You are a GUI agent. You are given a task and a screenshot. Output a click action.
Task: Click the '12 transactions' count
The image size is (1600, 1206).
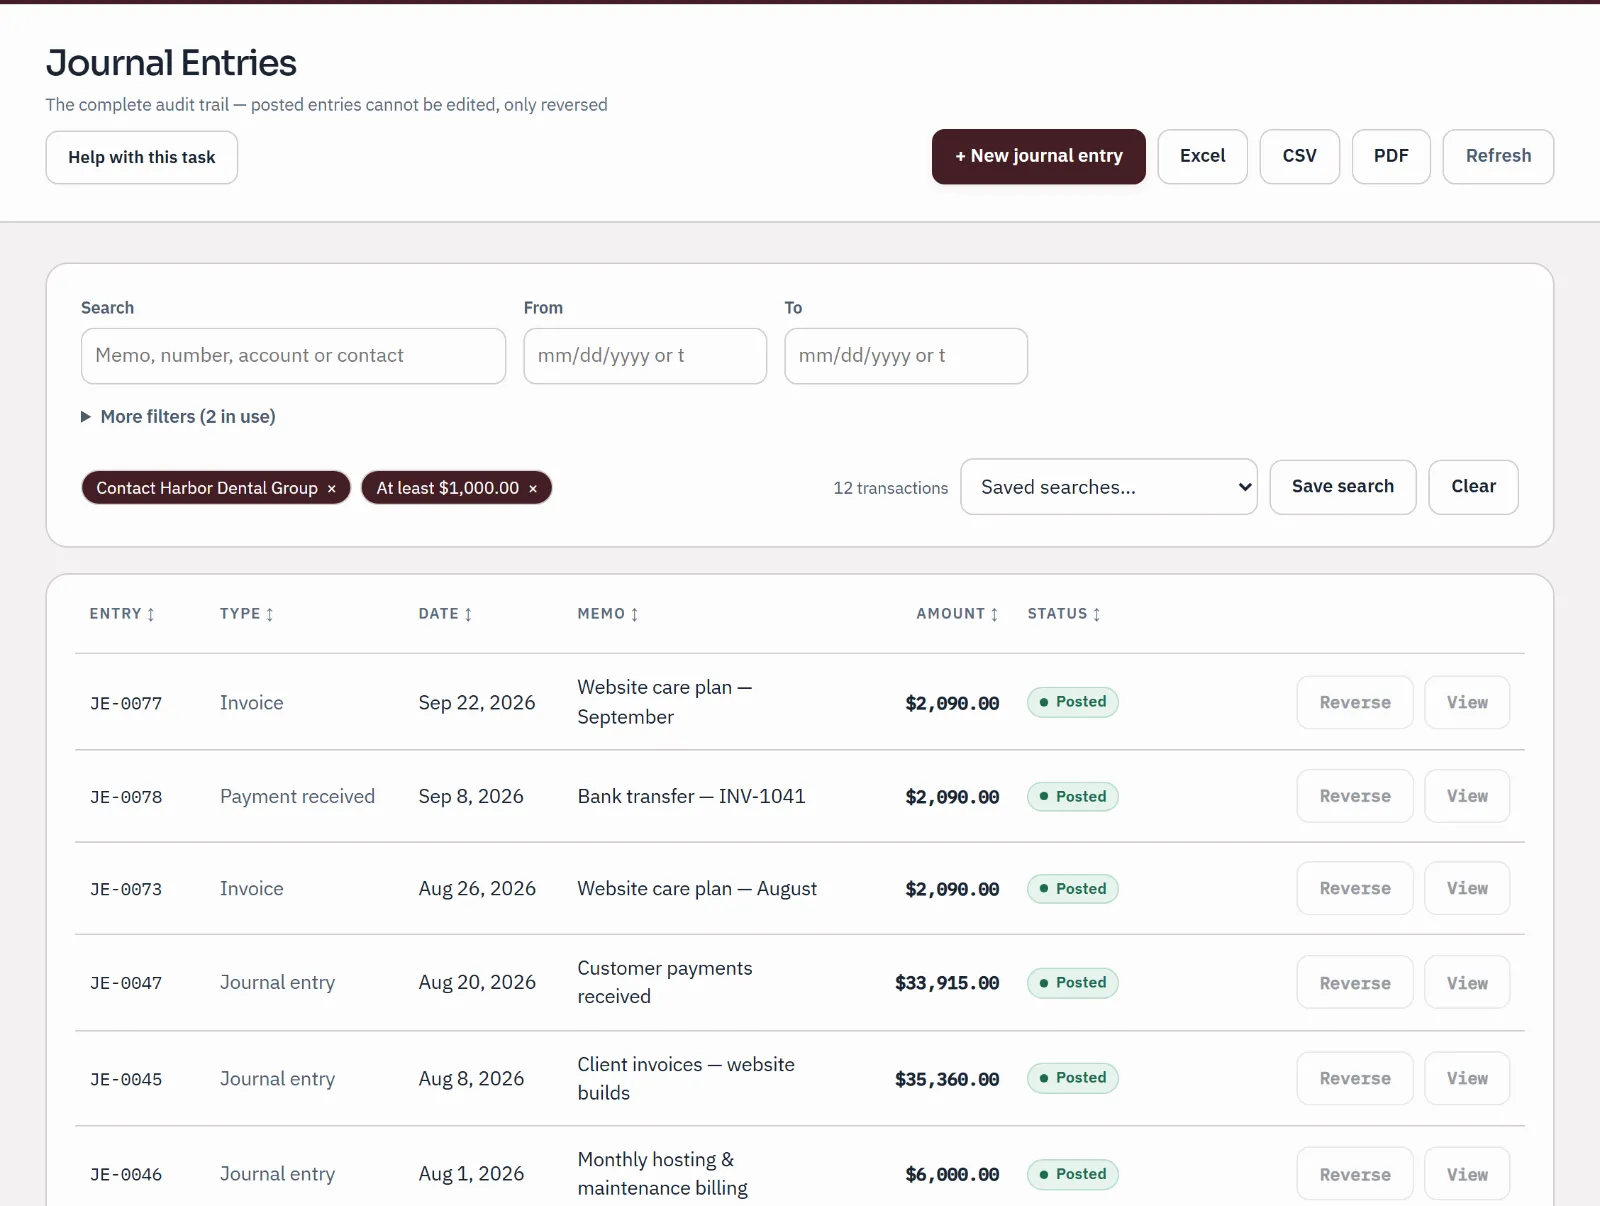point(890,488)
